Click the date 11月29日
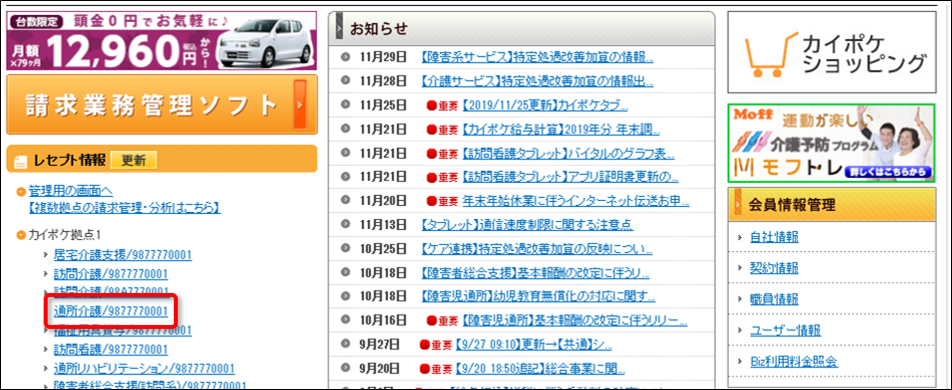Screen dimensions: 952x390 [382, 58]
